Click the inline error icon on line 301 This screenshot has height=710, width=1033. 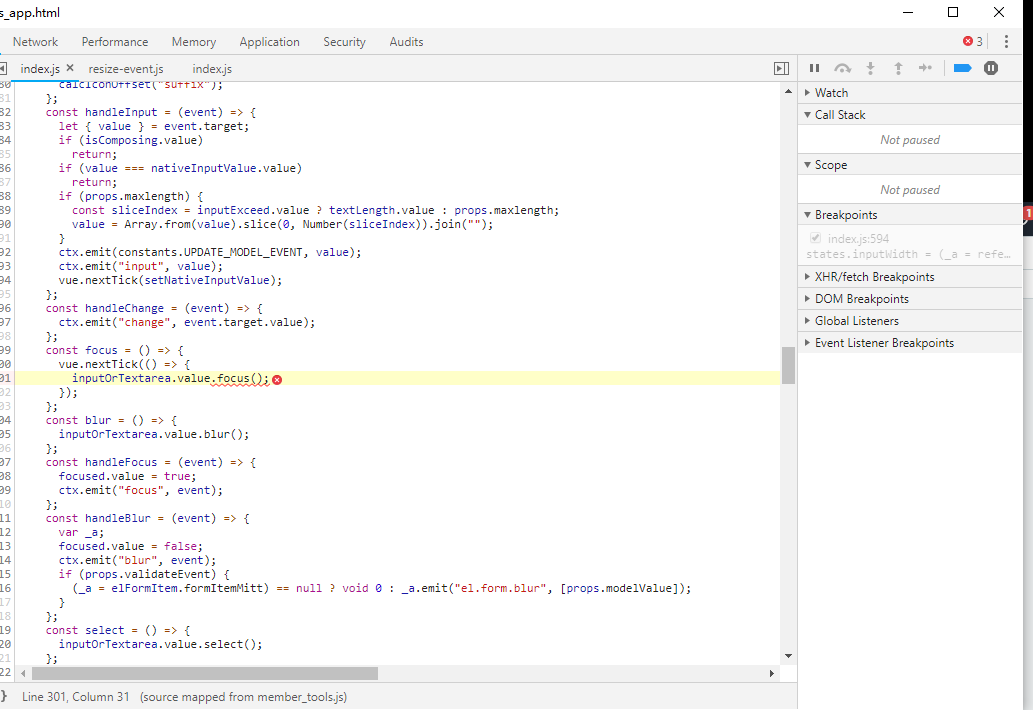click(x=277, y=379)
